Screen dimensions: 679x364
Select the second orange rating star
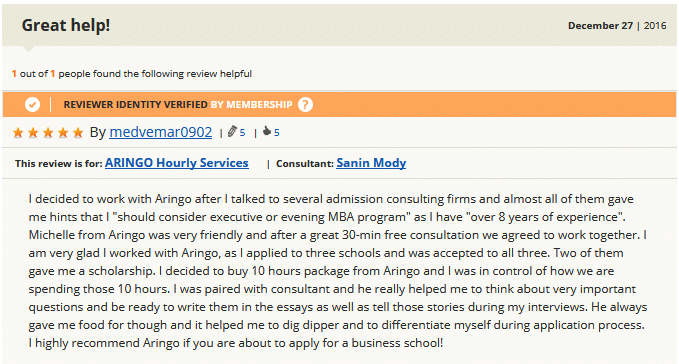point(33,132)
